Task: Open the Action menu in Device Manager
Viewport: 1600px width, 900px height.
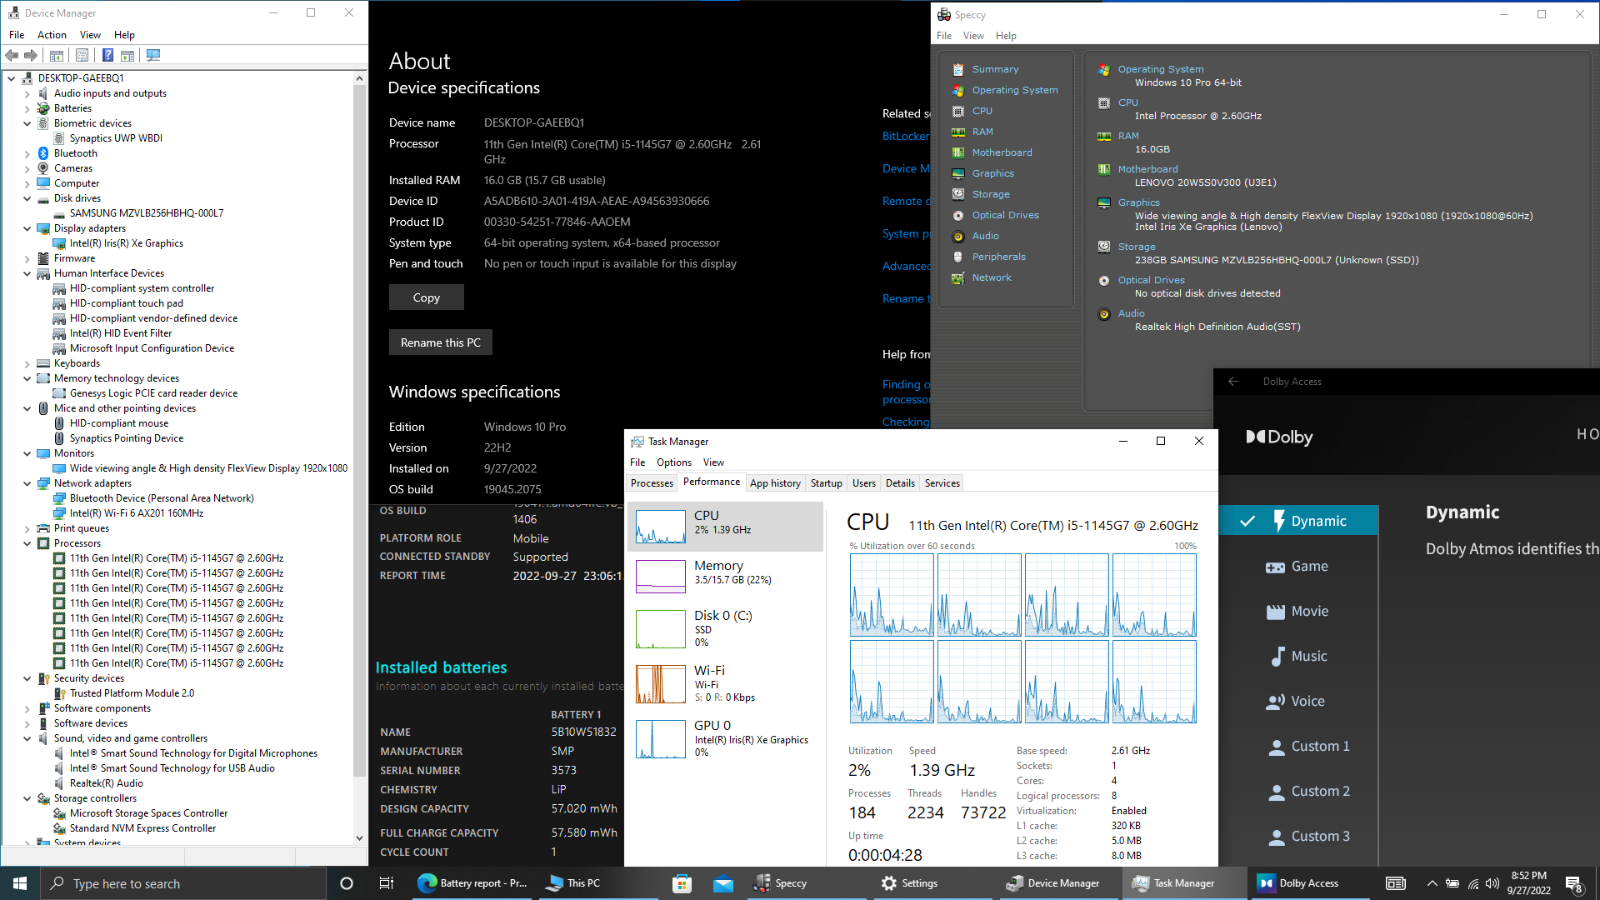Action: [x=52, y=35]
